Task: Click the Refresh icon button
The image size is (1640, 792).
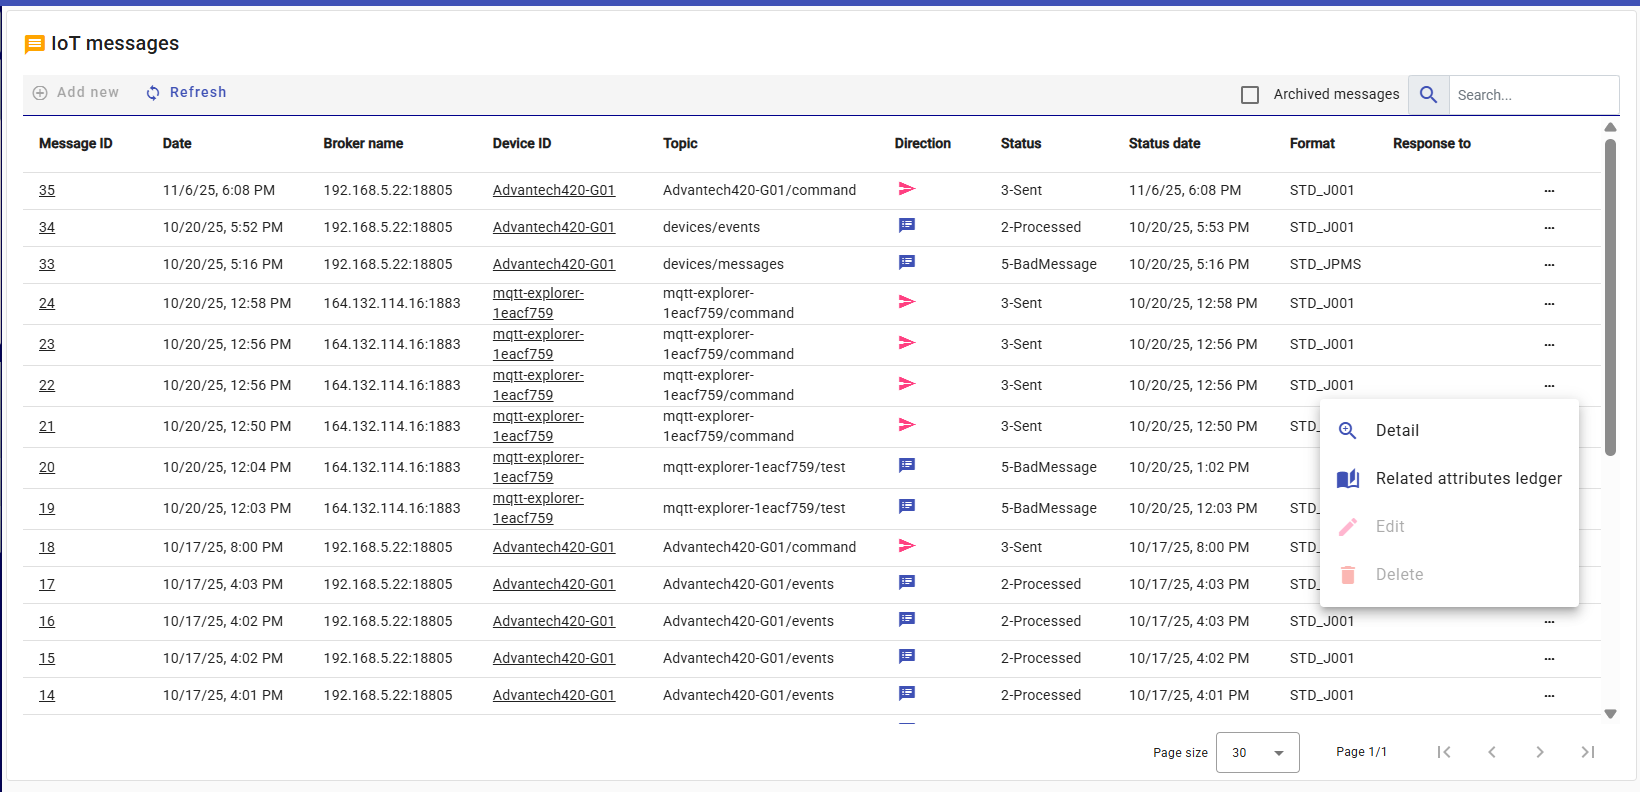Action: pyautogui.click(x=153, y=93)
